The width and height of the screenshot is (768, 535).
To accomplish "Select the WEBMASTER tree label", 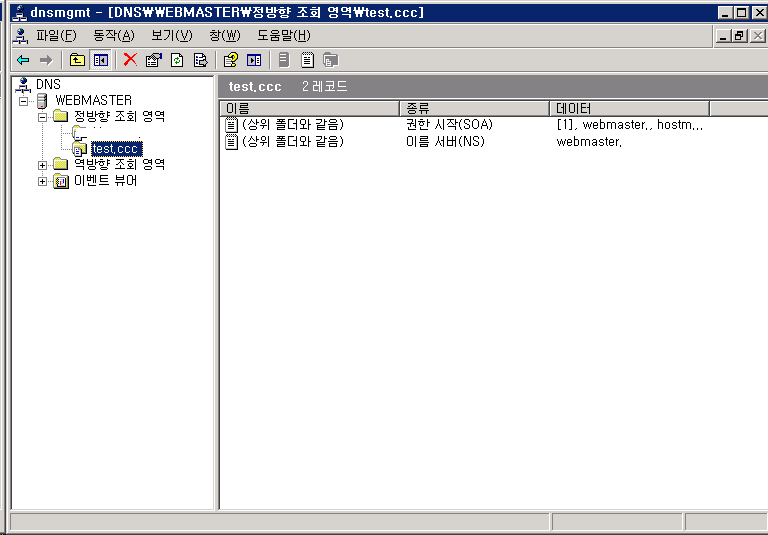I will tap(94, 100).
